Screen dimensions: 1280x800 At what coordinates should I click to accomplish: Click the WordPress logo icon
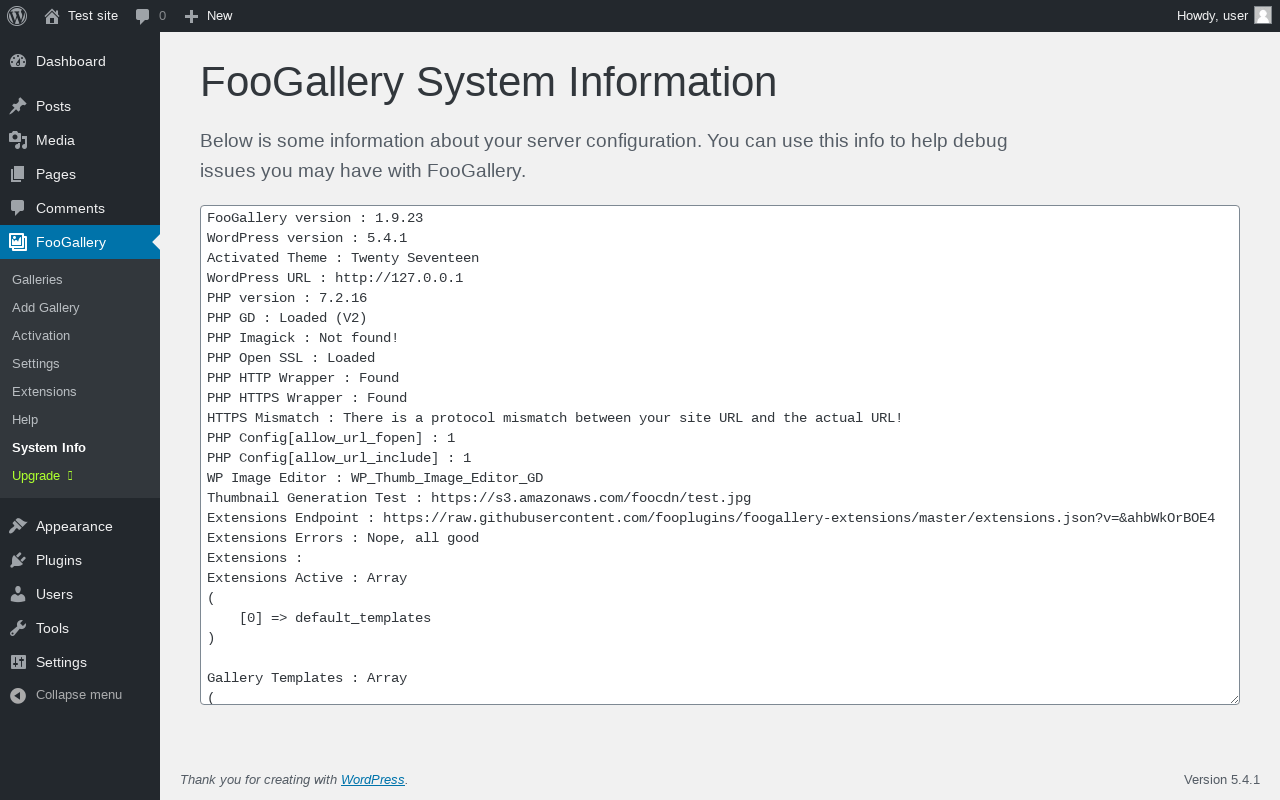(17, 16)
